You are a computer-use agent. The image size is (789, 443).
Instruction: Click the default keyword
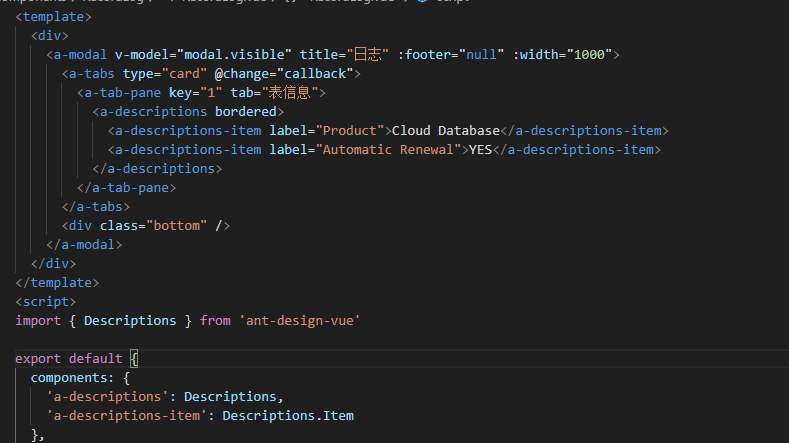click(x=96, y=358)
